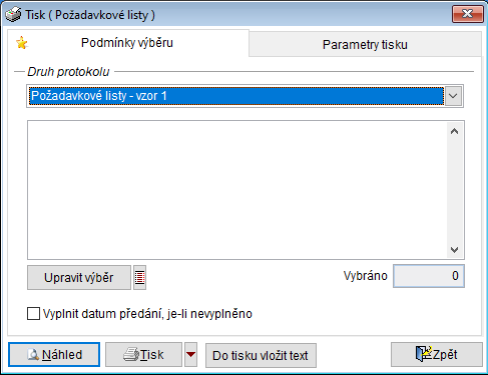The image size is (488, 375).
Task: Click the Náhled preview button
Action: (x=54, y=354)
